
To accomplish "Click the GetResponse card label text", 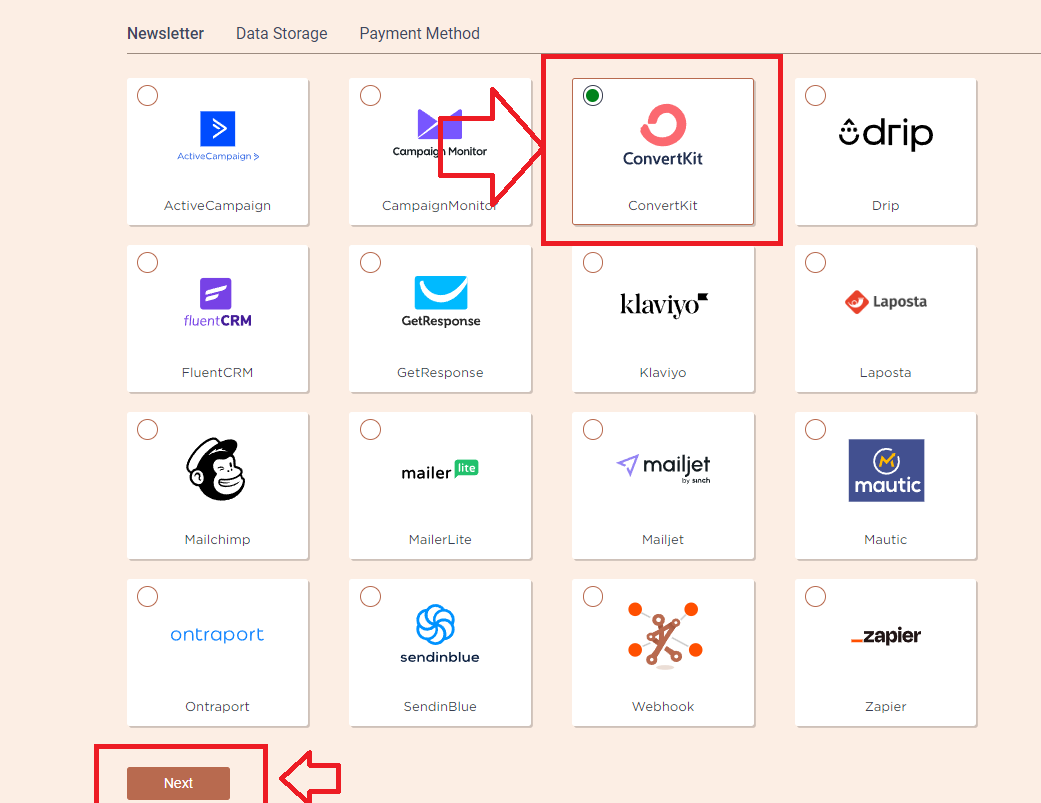I will pos(440,372).
